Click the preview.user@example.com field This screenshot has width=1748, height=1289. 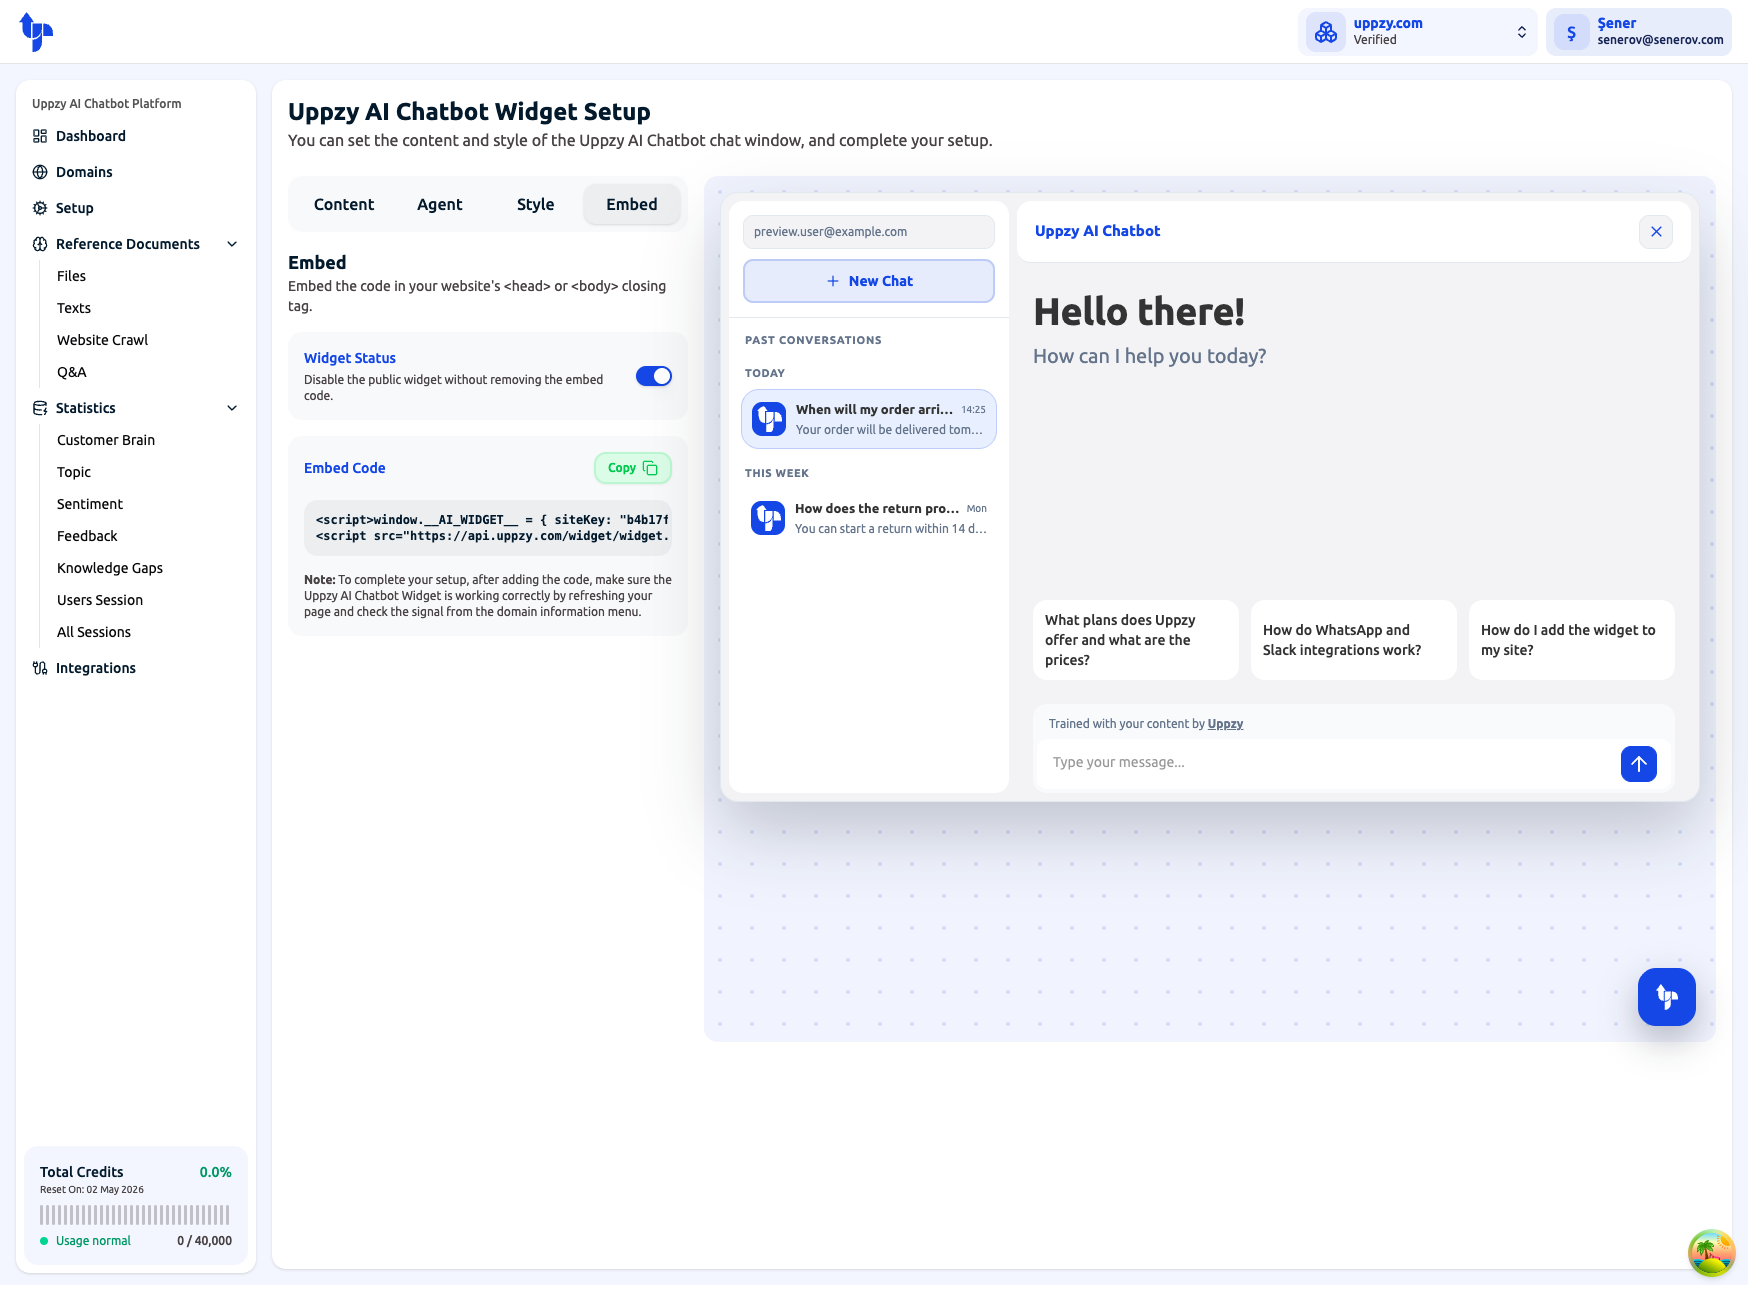click(869, 232)
